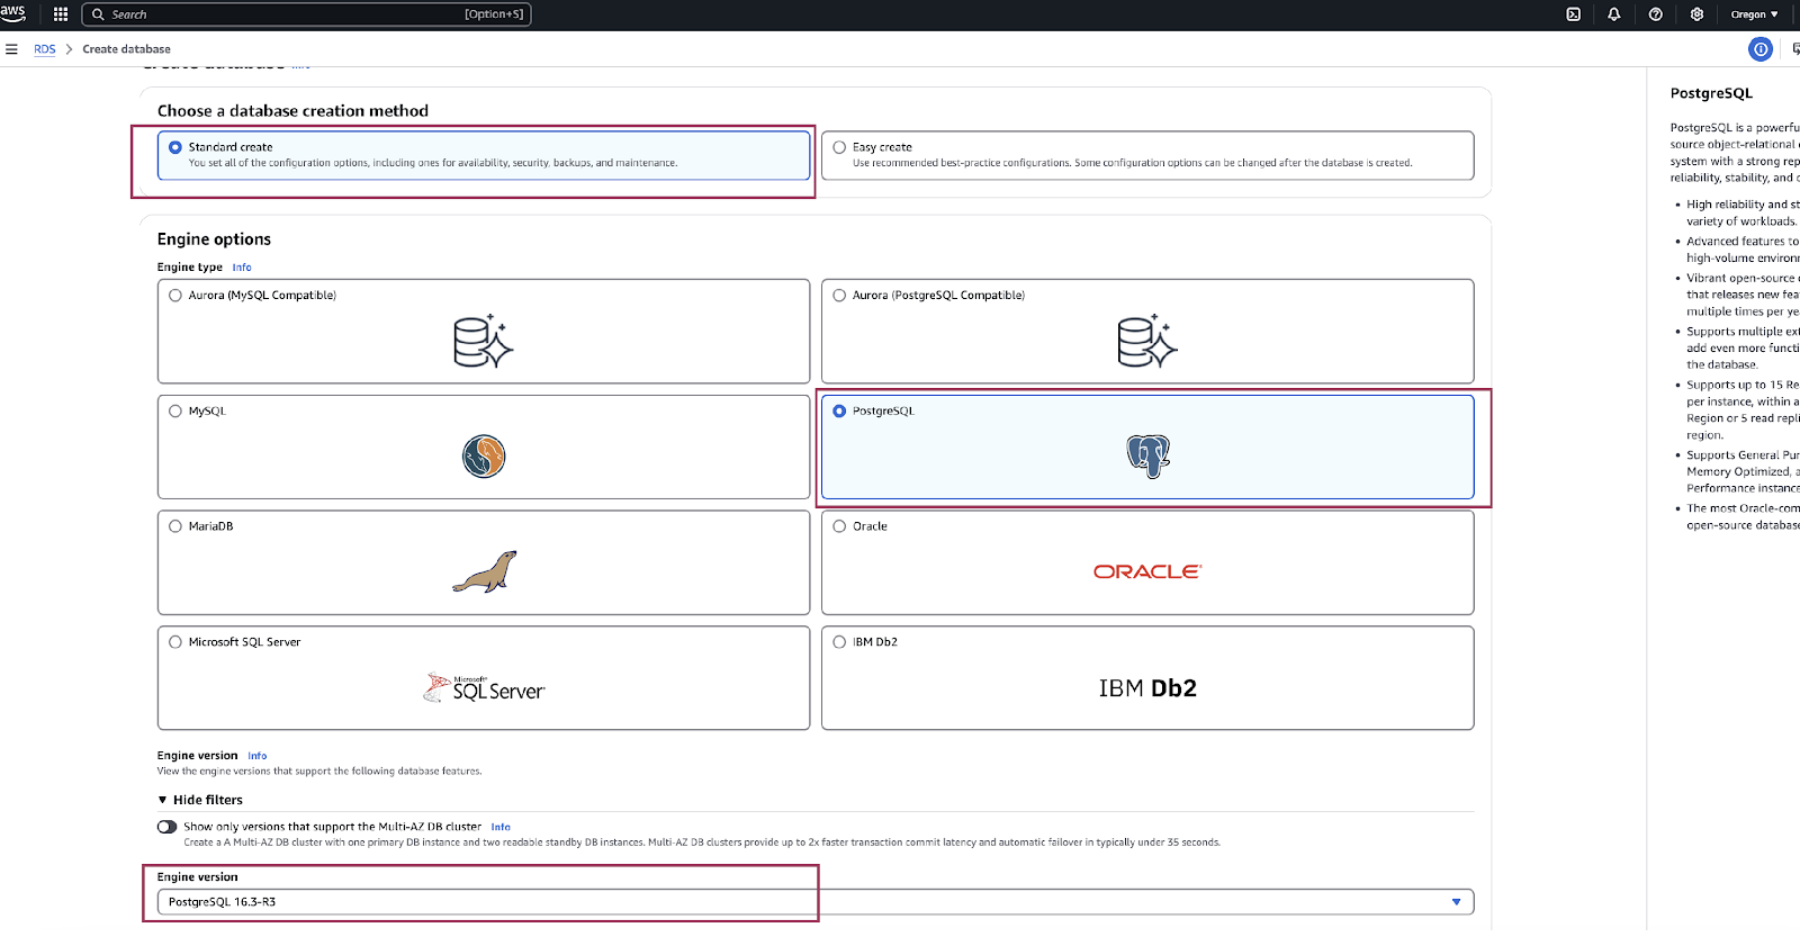Click the MySQL dolphin logo
Screen dimensions: 1802x936
484,456
